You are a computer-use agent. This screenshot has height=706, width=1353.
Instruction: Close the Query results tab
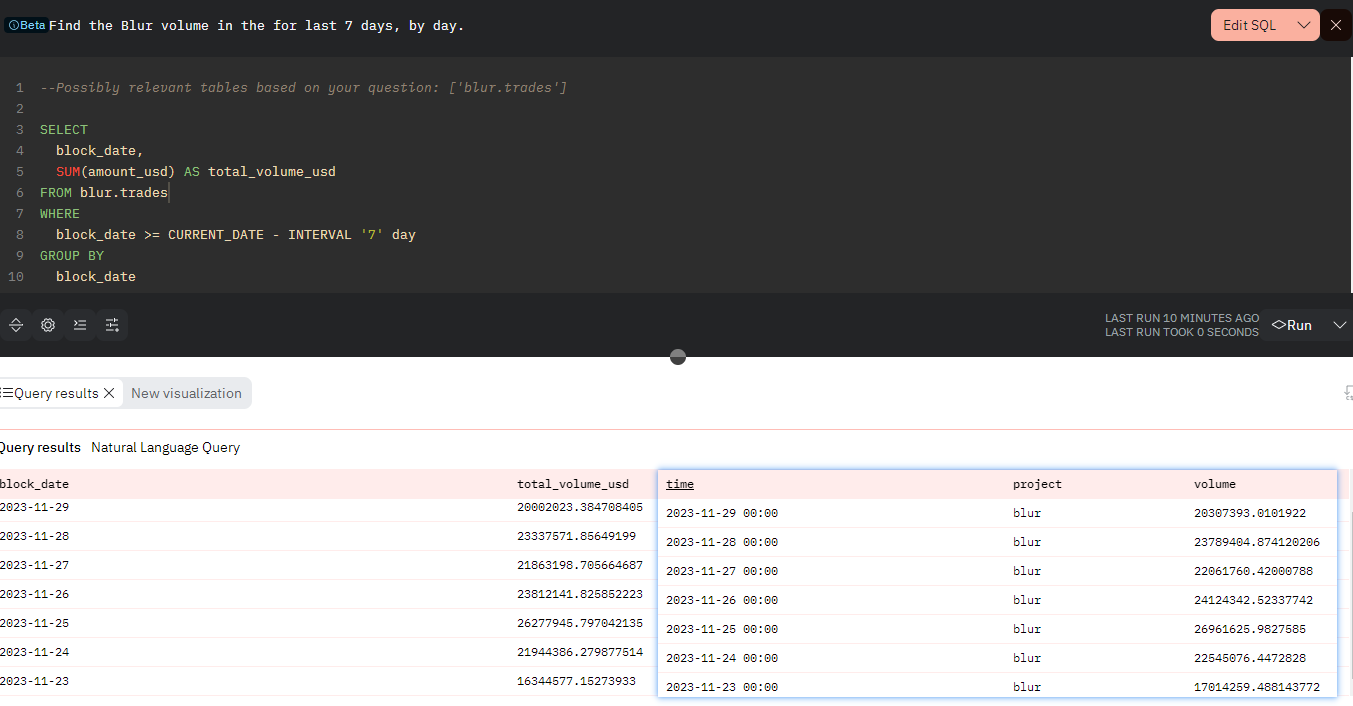[109, 393]
